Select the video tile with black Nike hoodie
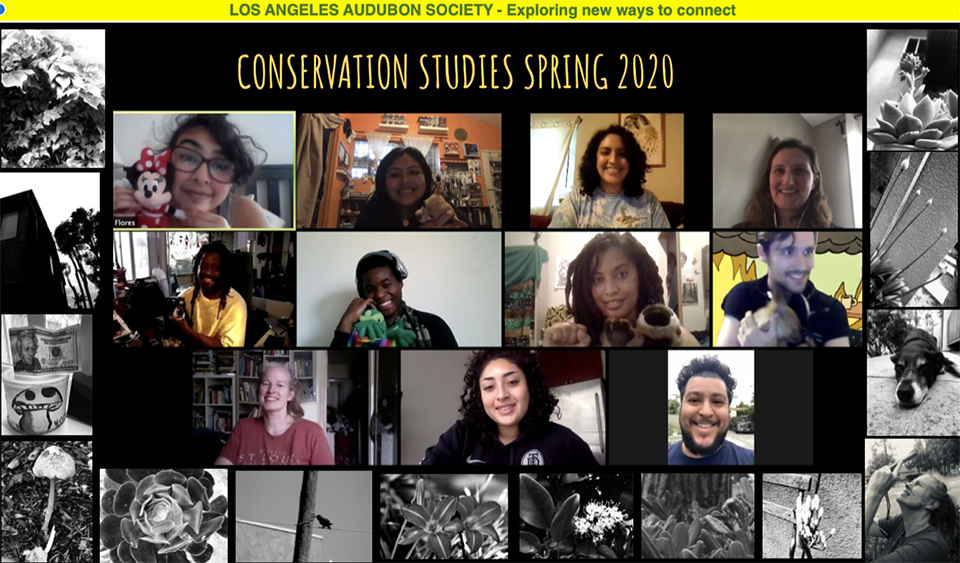 (x=503, y=408)
